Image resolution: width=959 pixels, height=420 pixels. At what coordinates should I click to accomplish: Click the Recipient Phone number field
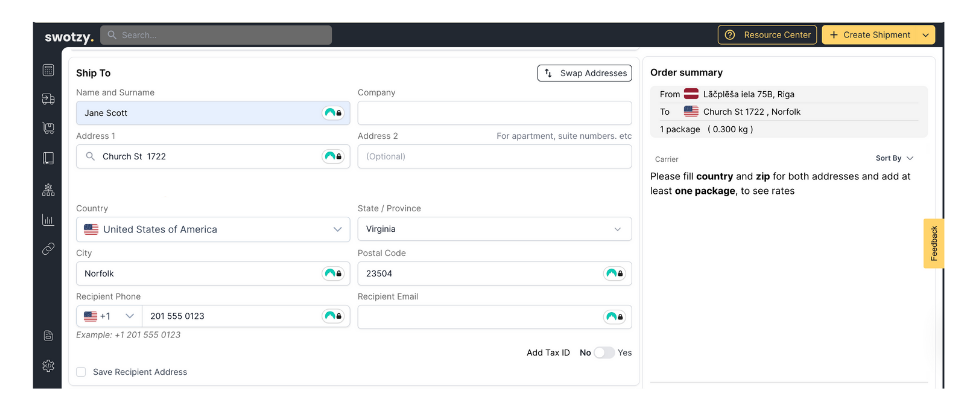tap(246, 316)
